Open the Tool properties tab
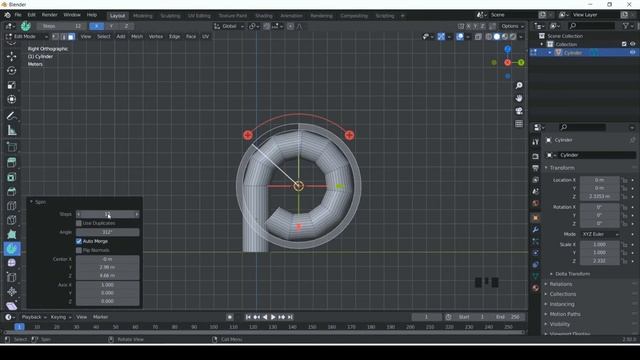This screenshot has width=640, height=360. (536, 142)
